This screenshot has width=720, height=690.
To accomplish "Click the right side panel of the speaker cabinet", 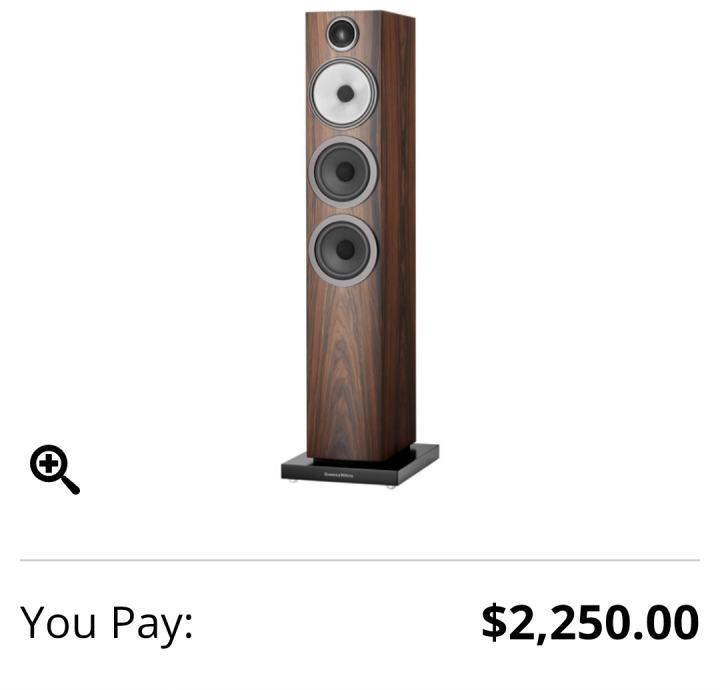I will [x=399, y=230].
